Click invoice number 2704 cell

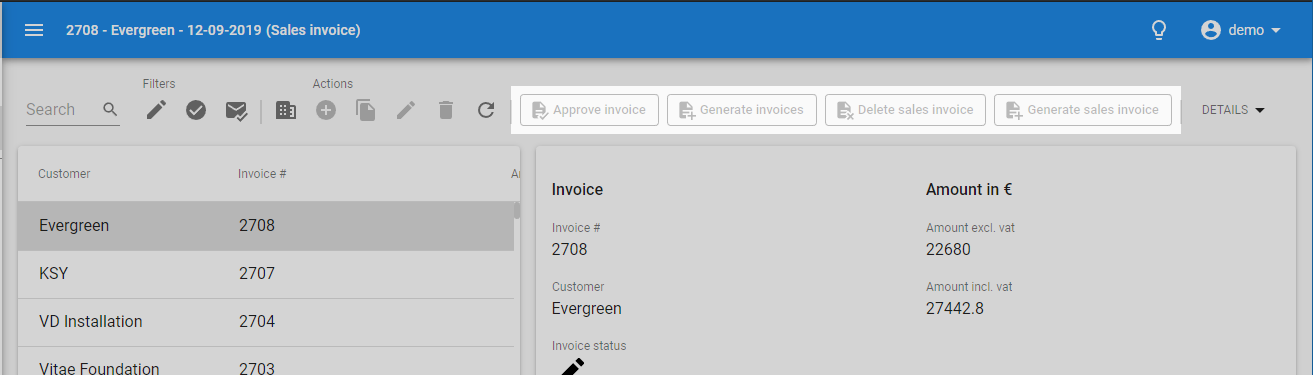pos(257,322)
